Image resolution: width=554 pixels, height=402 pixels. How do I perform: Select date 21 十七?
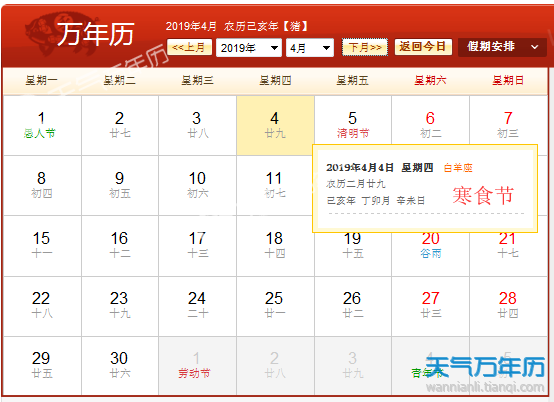[x=508, y=254]
